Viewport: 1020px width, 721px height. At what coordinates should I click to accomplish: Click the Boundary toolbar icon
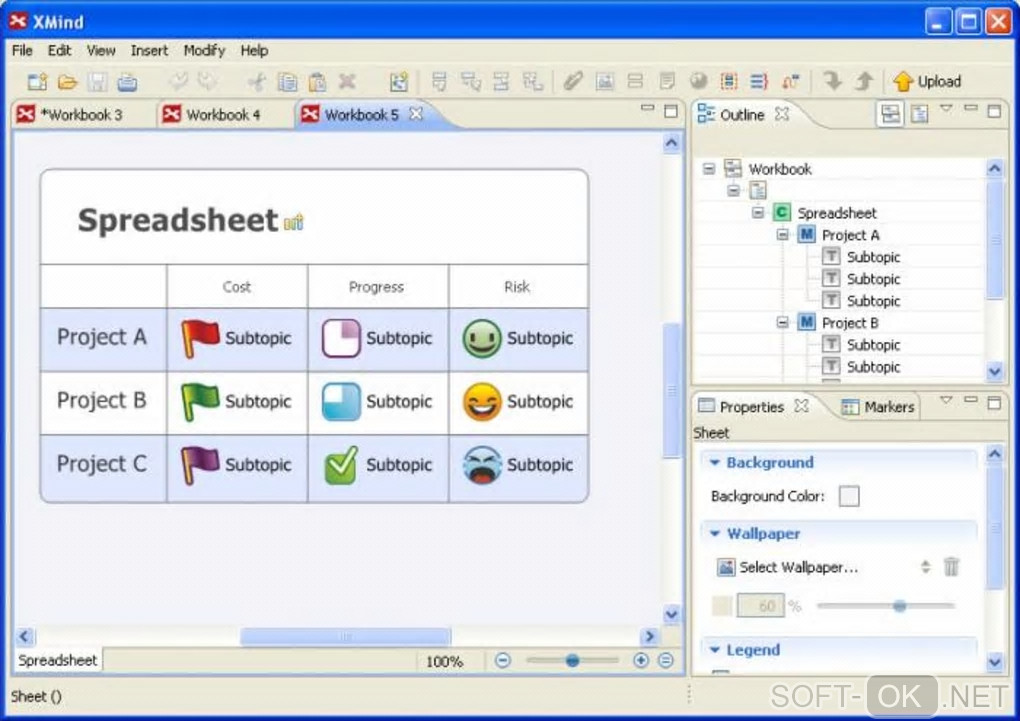(x=729, y=81)
